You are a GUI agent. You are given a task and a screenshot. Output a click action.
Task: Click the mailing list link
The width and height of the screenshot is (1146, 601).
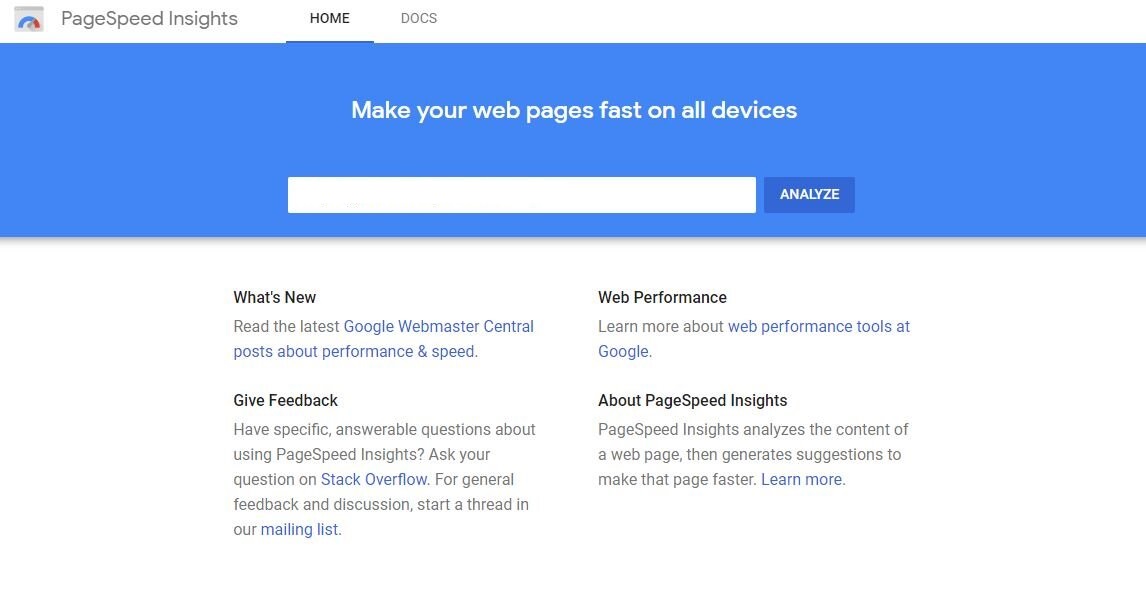(300, 529)
